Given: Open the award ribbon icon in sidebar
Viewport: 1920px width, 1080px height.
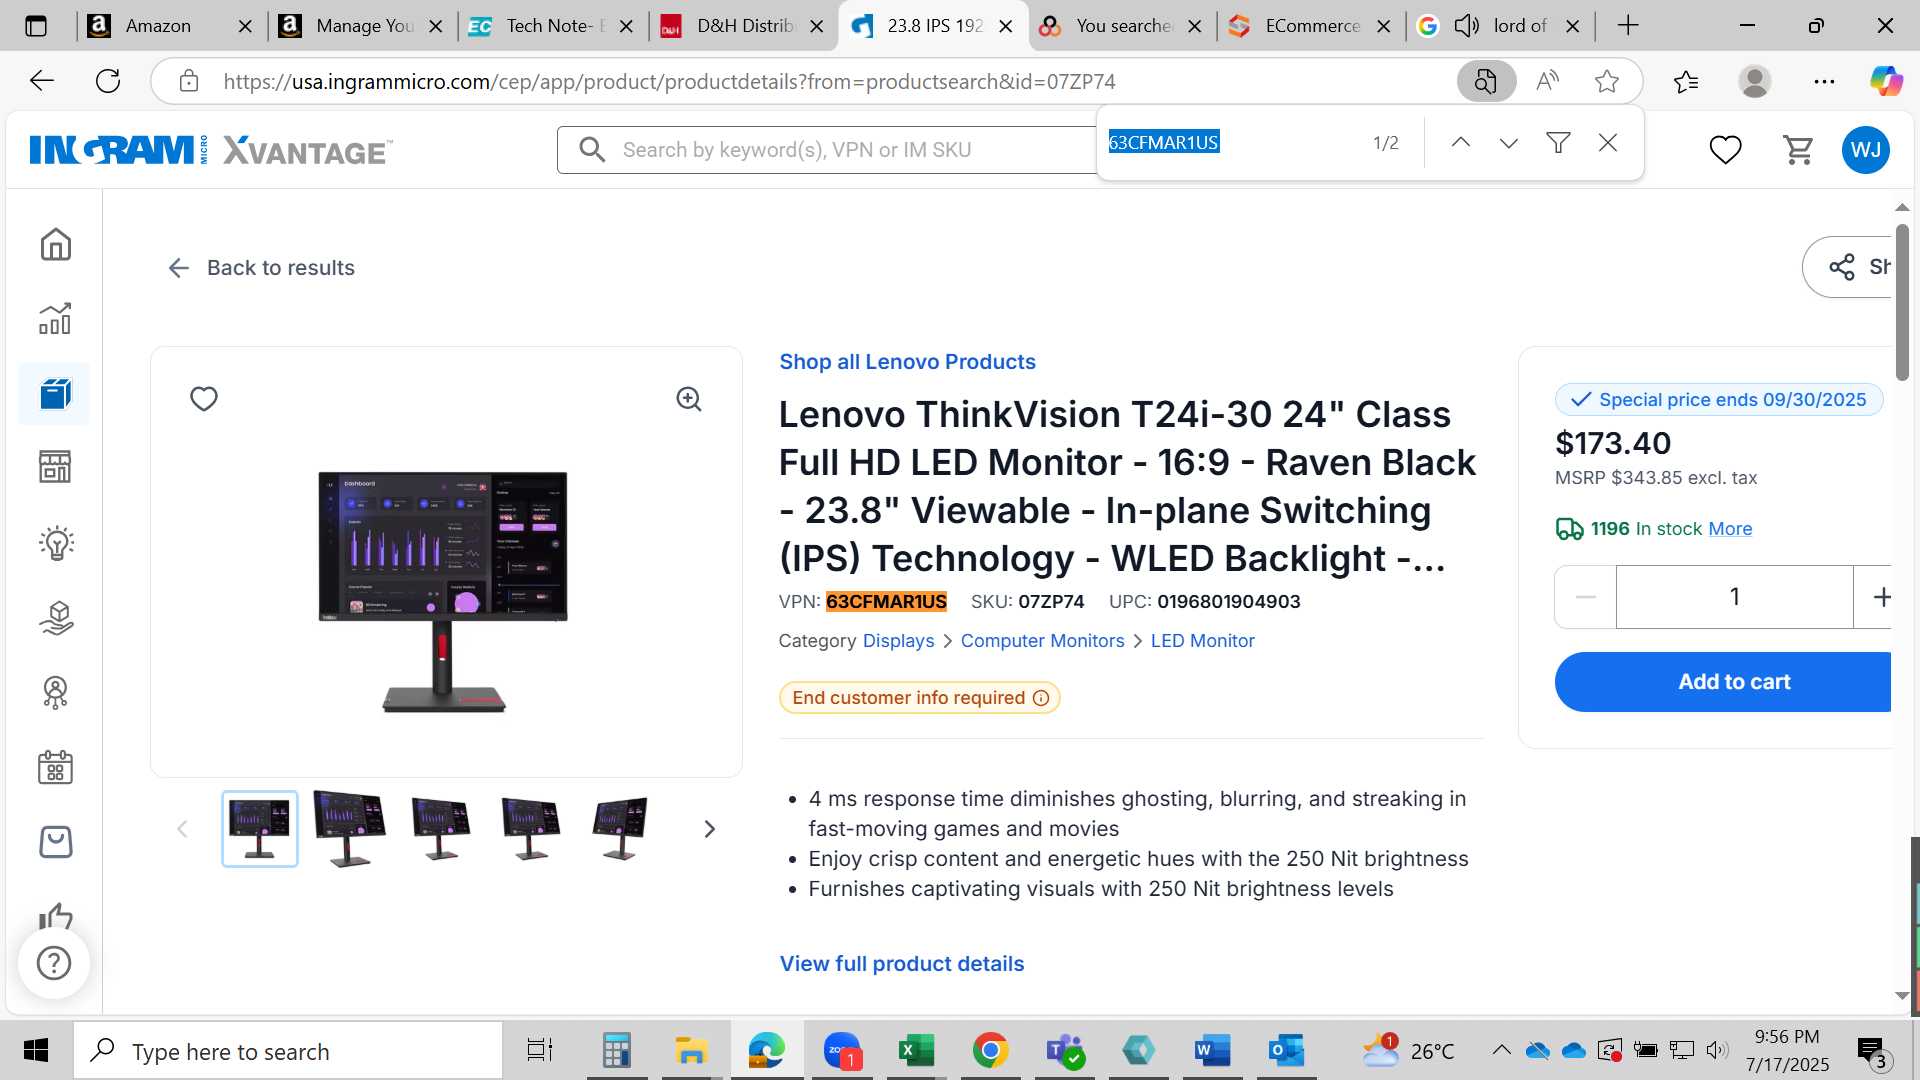Looking at the screenshot, I should [x=56, y=692].
